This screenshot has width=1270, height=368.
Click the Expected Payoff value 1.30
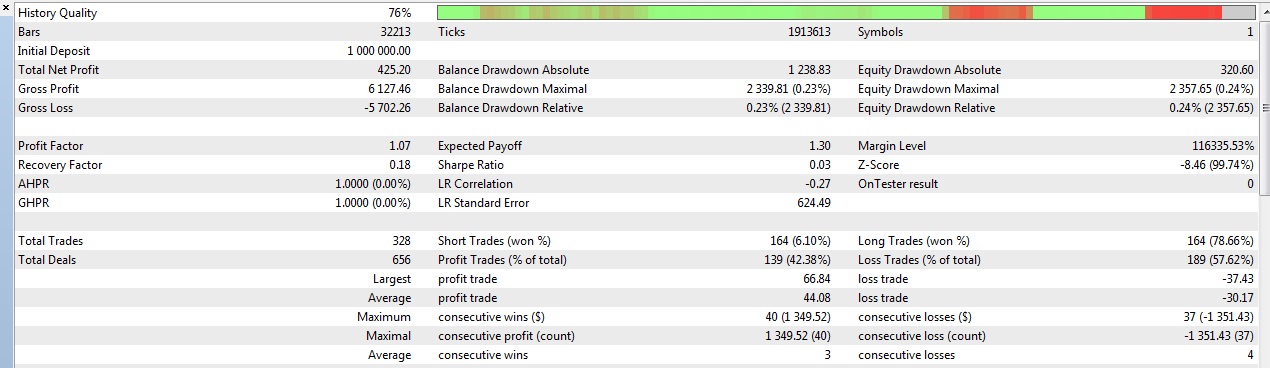[x=820, y=146]
